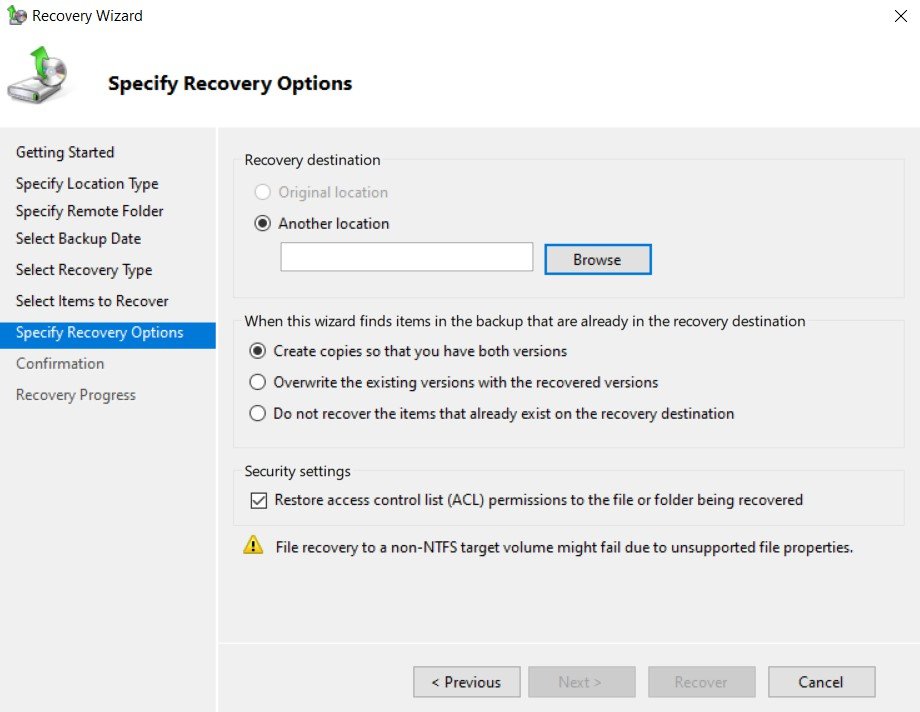
Task: Close the Recovery Wizard window
Action: pos(901,16)
